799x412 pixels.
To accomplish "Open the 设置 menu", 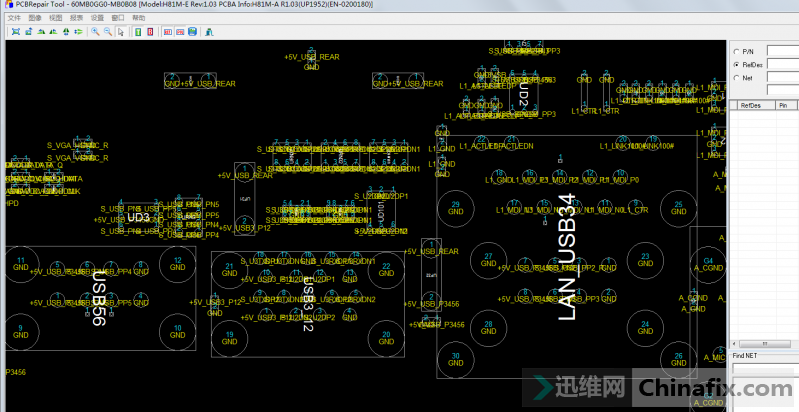I will coord(97,18).
